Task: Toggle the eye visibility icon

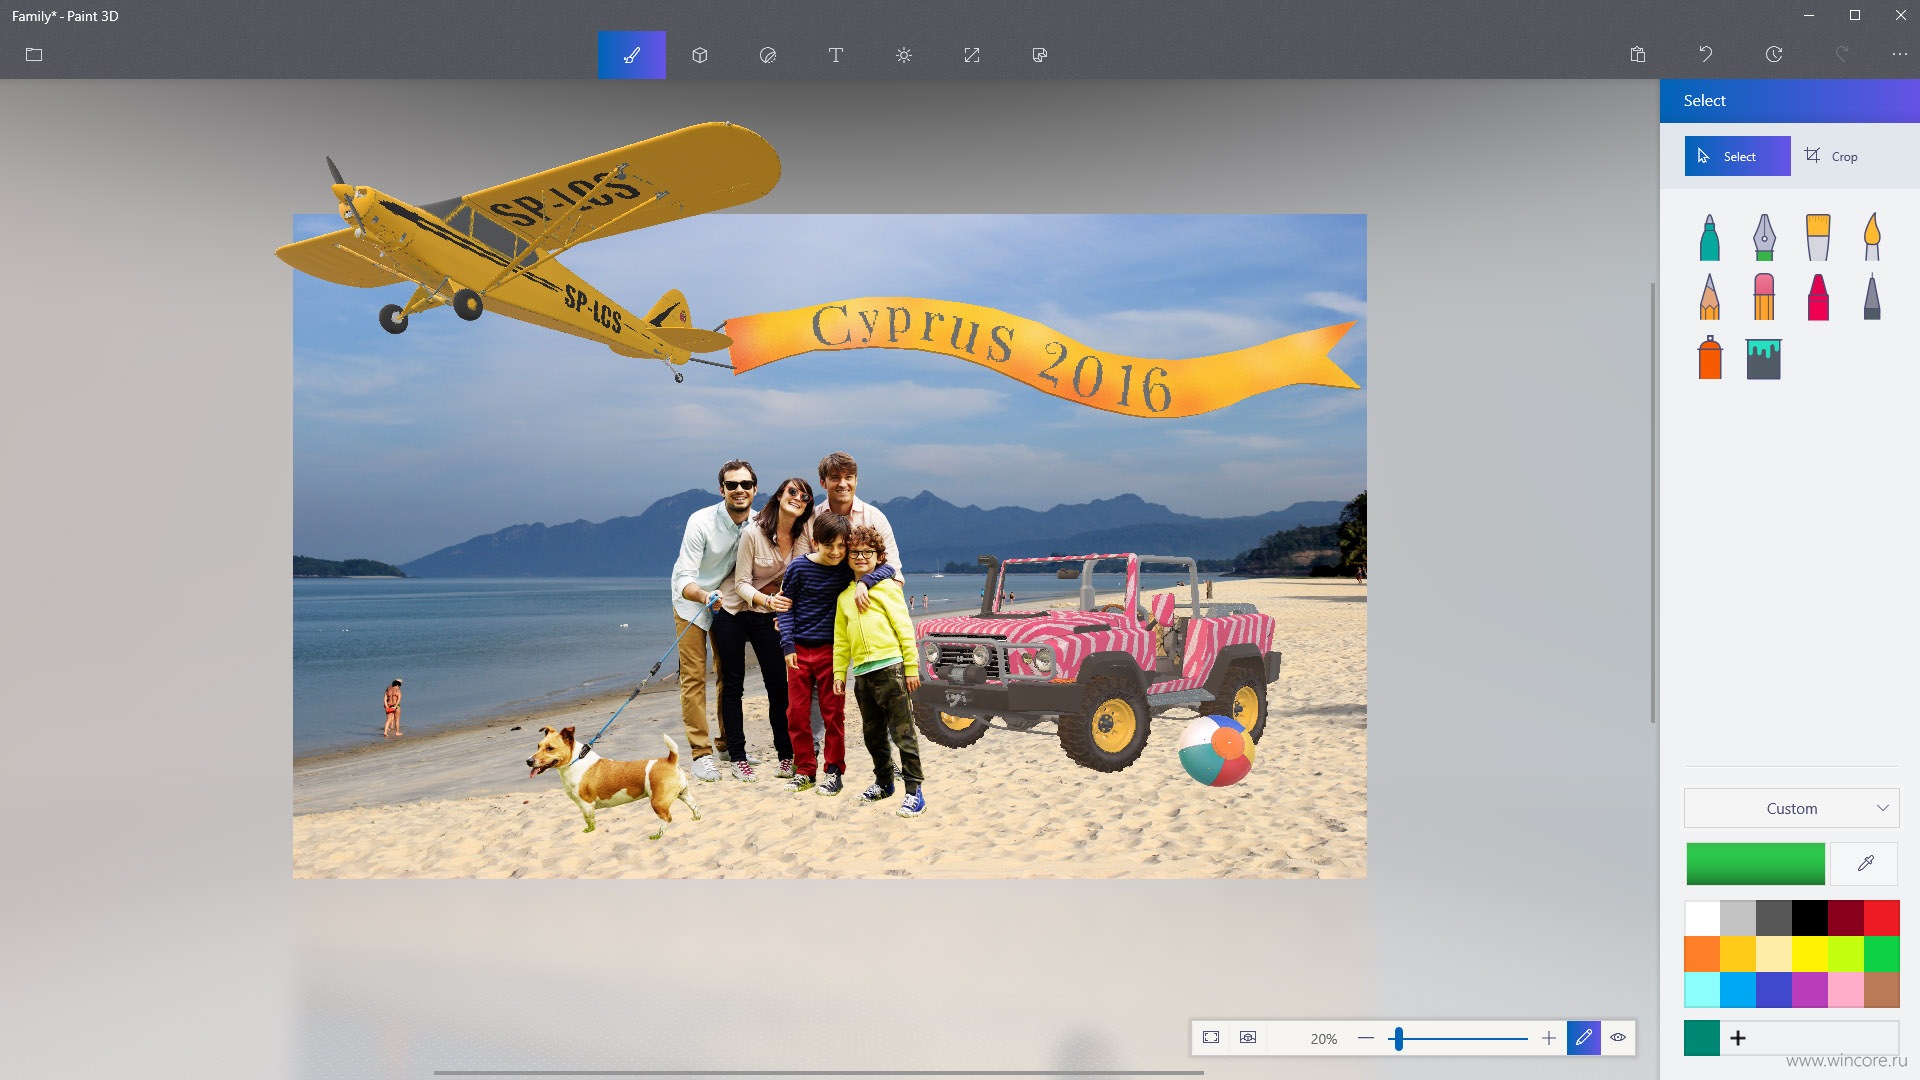Action: pyautogui.click(x=1618, y=1038)
